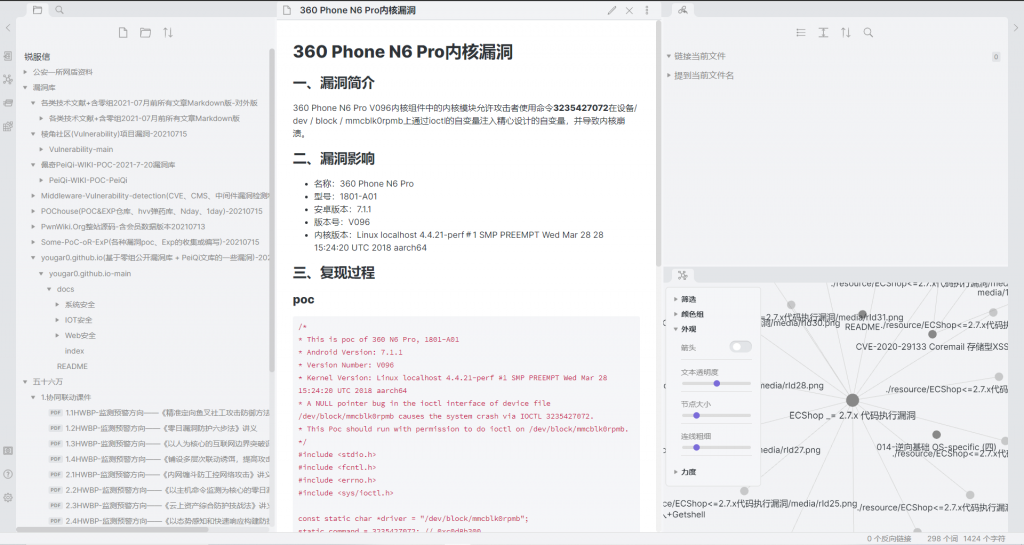Switch to the file explorer tab

coord(37,10)
